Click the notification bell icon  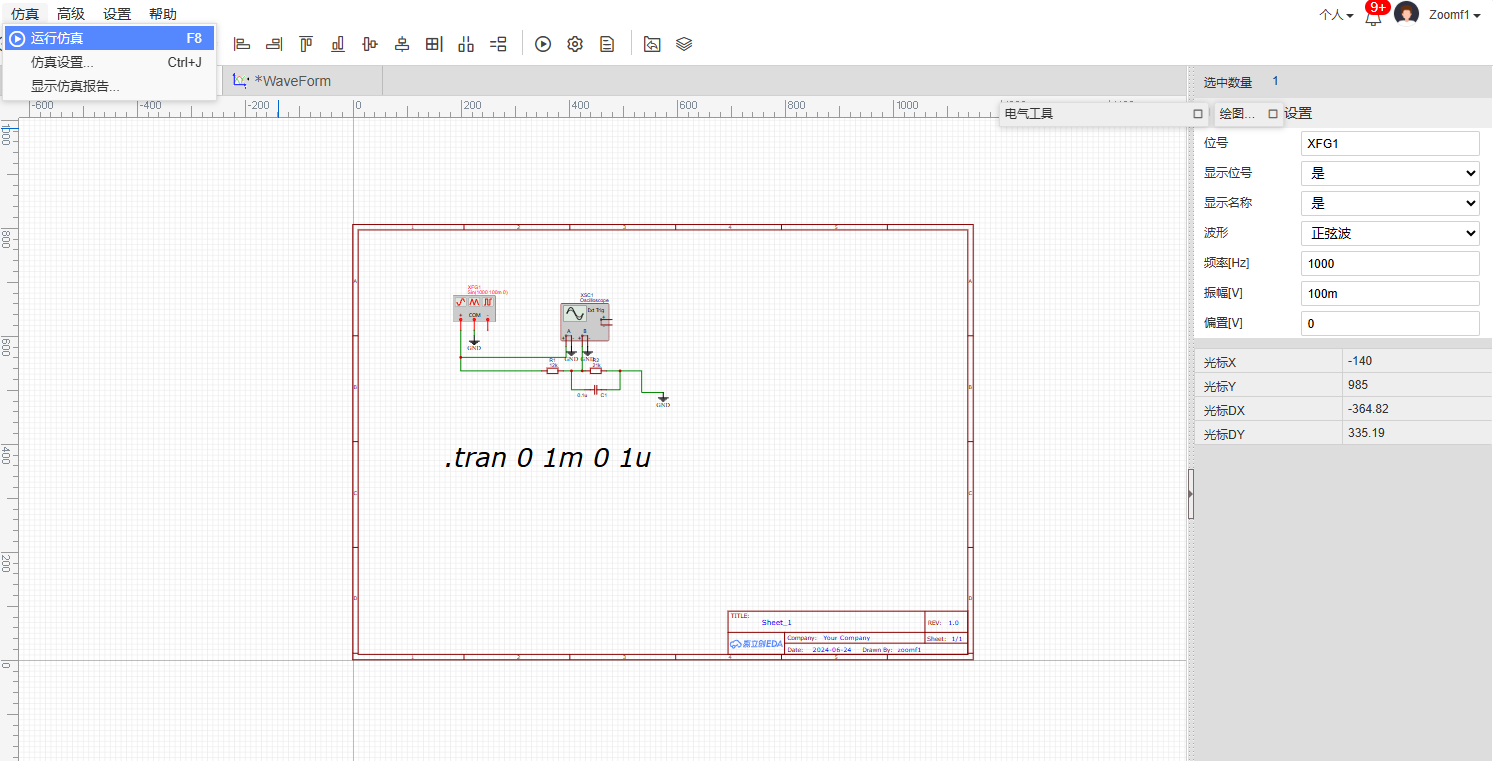pyautogui.click(x=1373, y=16)
